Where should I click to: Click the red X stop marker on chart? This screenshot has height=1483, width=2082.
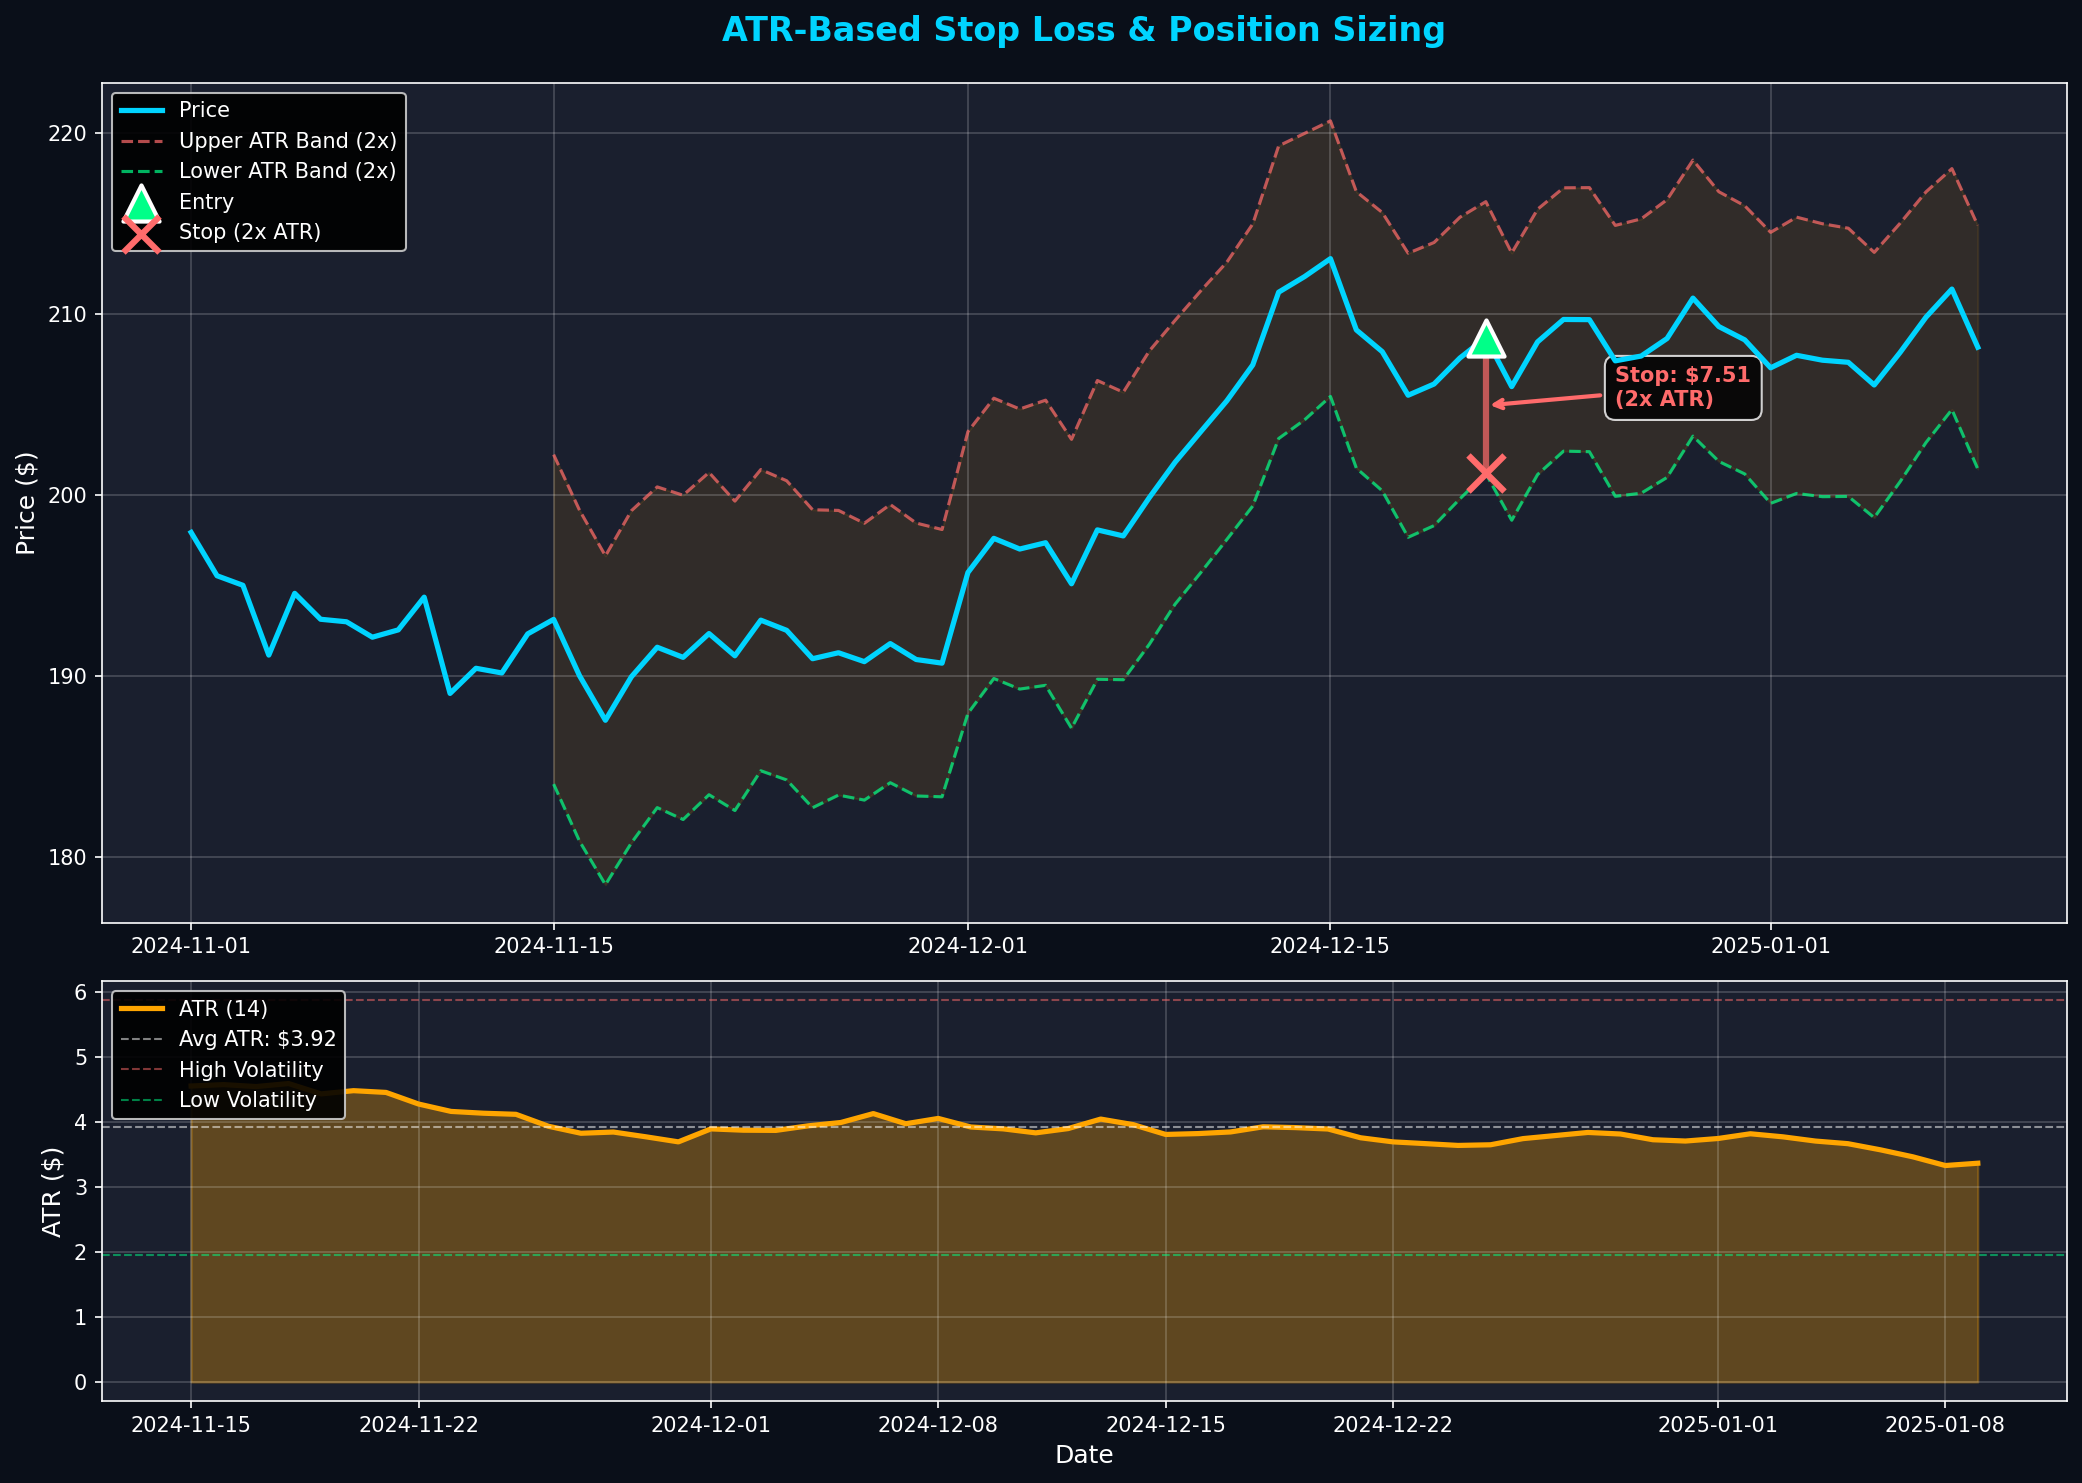[x=1486, y=471]
